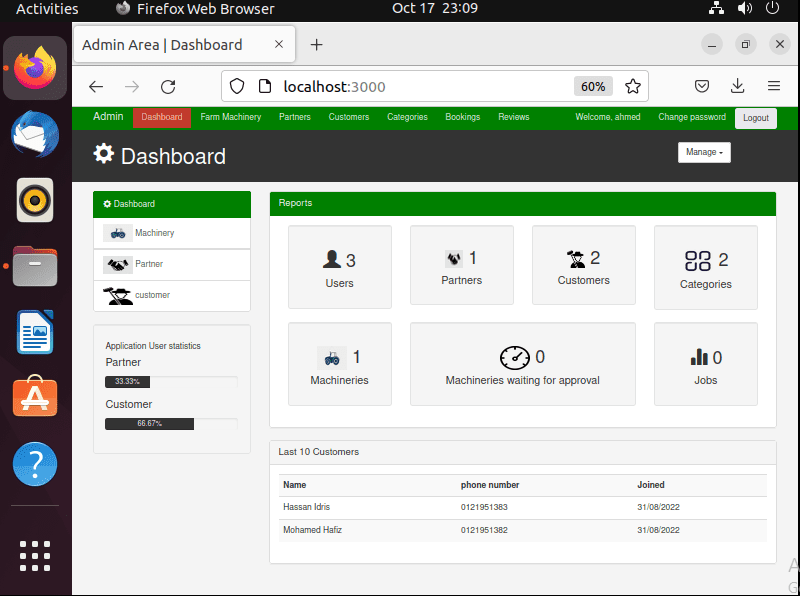The height and width of the screenshot is (596, 800).
Task: Select the Dashboard sidebar header item
Action: pyautogui.click(x=172, y=204)
